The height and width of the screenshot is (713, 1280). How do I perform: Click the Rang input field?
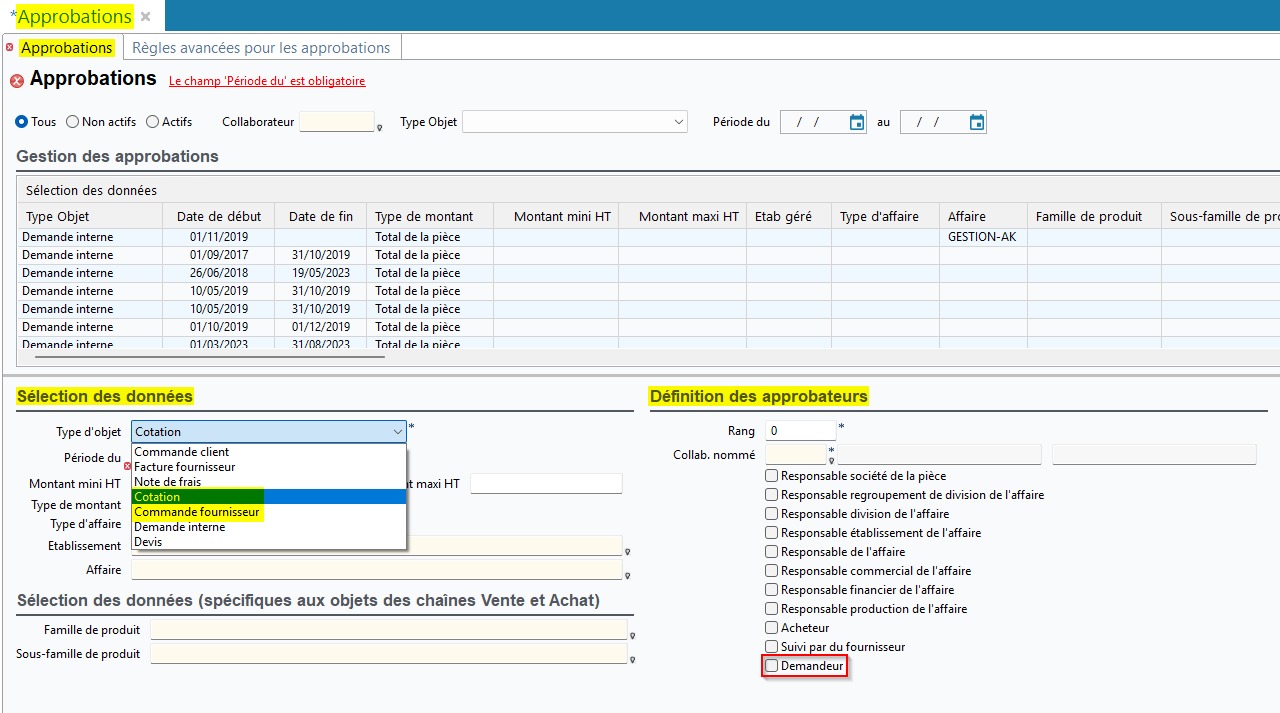pyautogui.click(x=800, y=431)
